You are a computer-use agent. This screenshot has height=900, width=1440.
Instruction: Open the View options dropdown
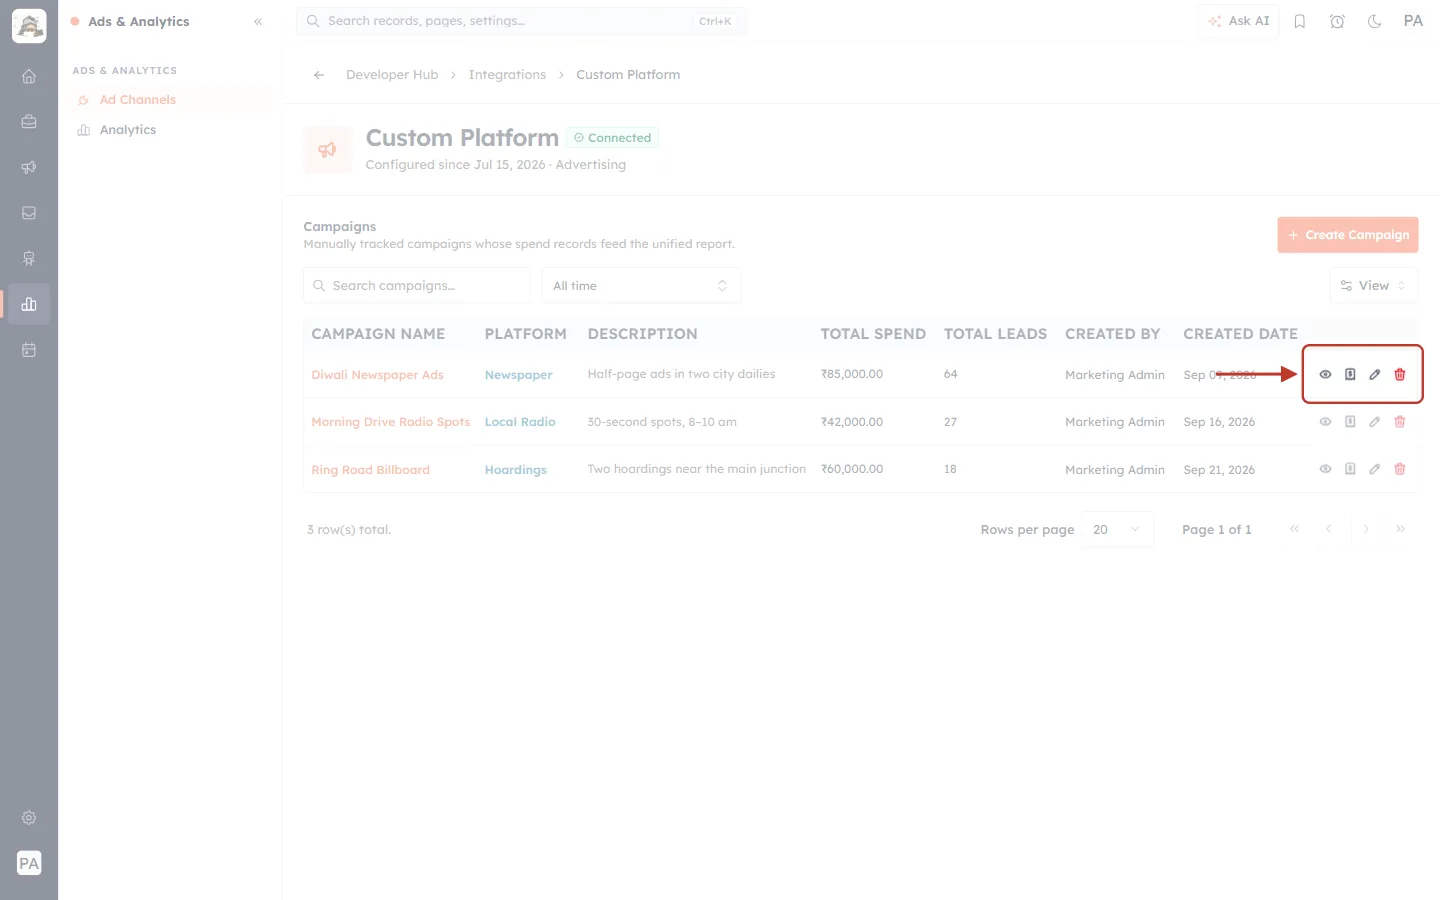tap(1373, 286)
